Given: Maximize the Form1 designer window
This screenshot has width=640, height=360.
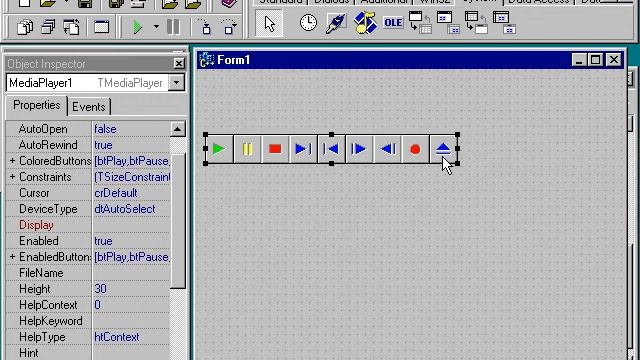Looking at the screenshot, I should point(596,60).
